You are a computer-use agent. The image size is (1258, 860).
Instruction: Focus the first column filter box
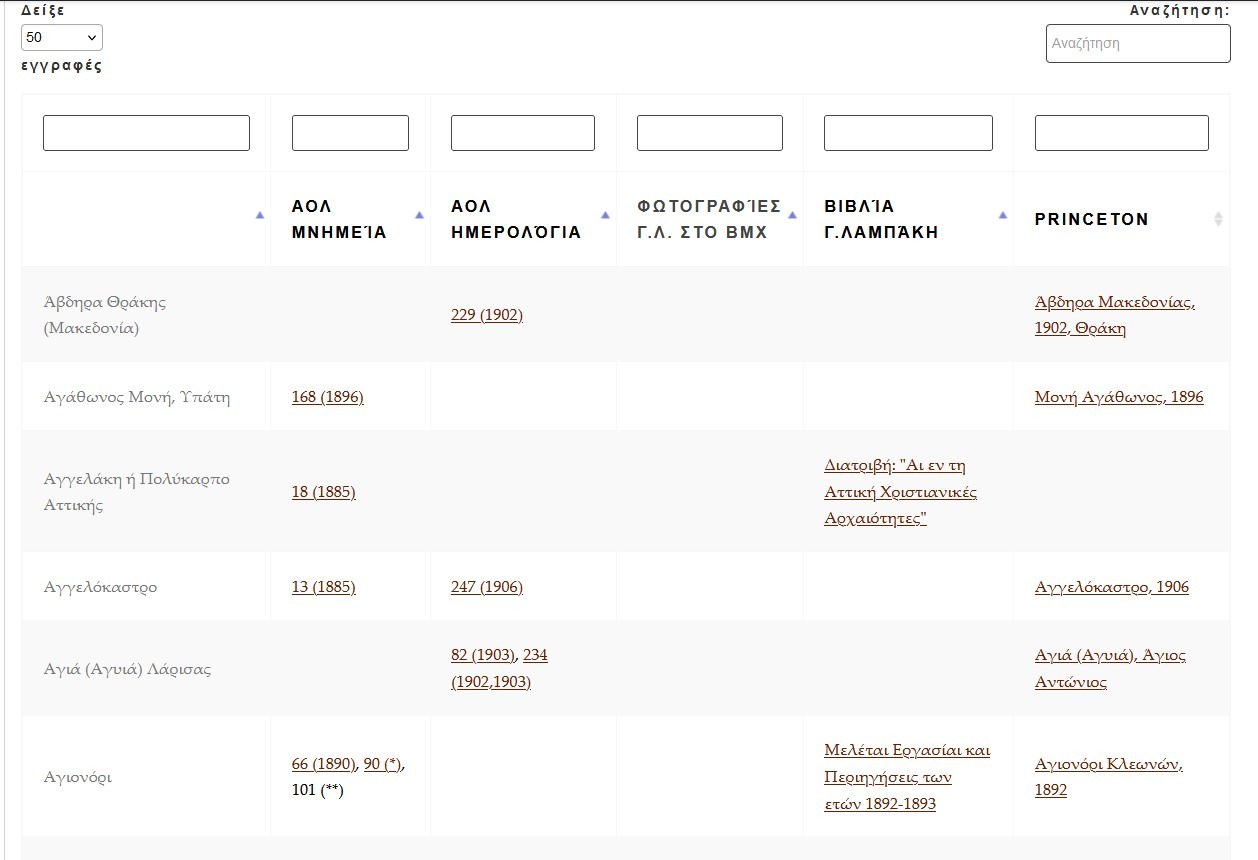[146, 133]
